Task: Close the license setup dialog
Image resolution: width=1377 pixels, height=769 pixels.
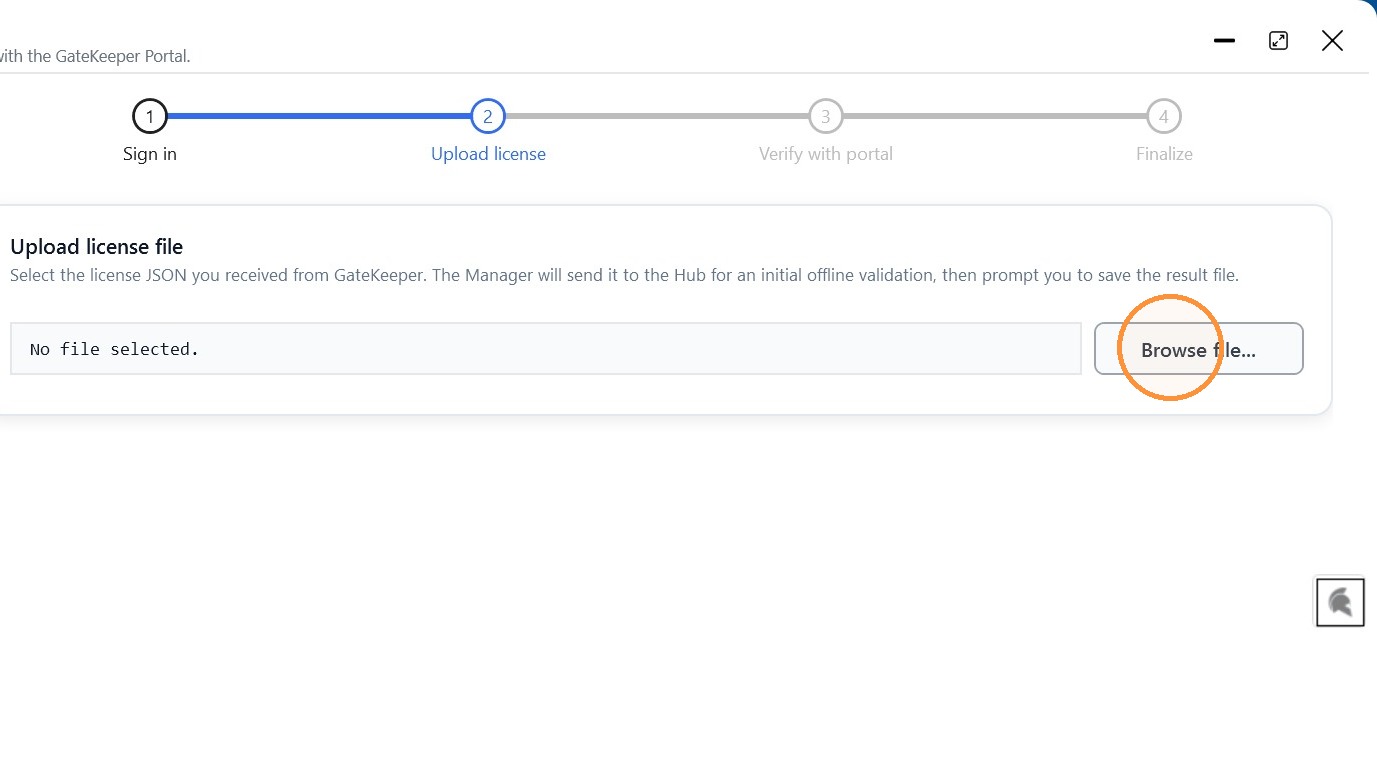Action: (x=1332, y=41)
